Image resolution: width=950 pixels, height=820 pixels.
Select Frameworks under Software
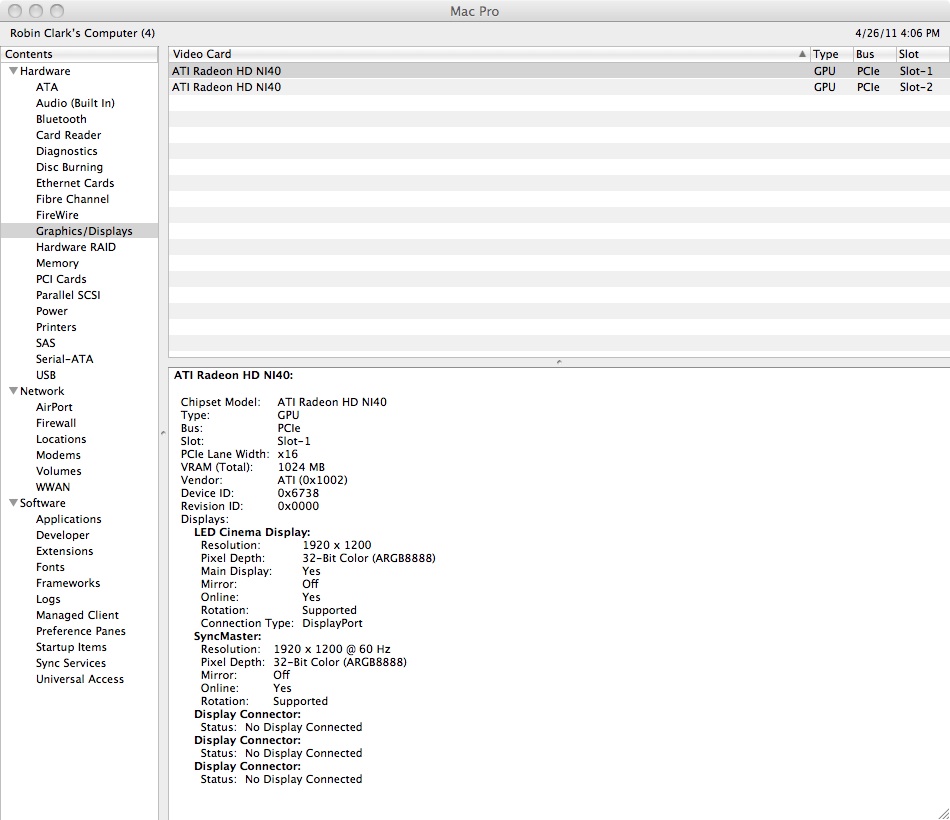[x=68, y=583]
